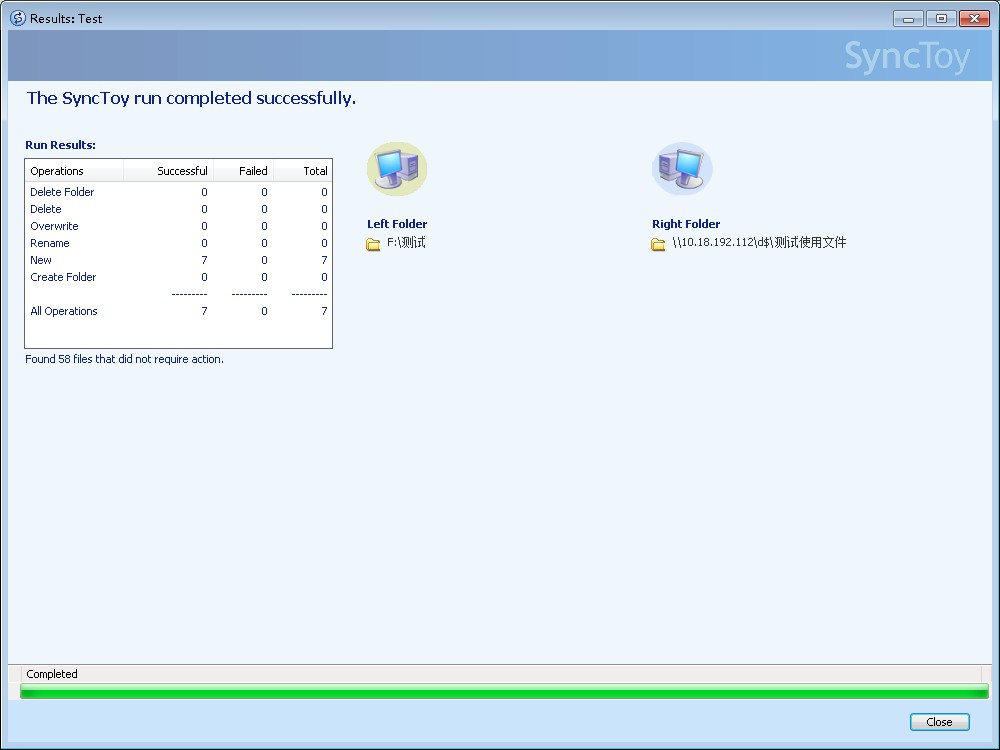Click the 'Found 58 files' message
This screenshot has width=1000, height=750.
click(x=124, y=359)
